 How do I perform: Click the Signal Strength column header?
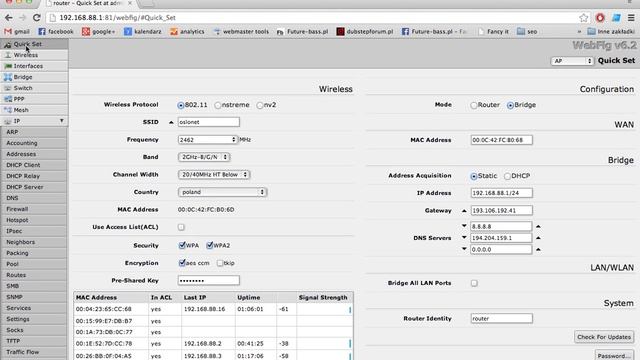click(x=323, y=298)
